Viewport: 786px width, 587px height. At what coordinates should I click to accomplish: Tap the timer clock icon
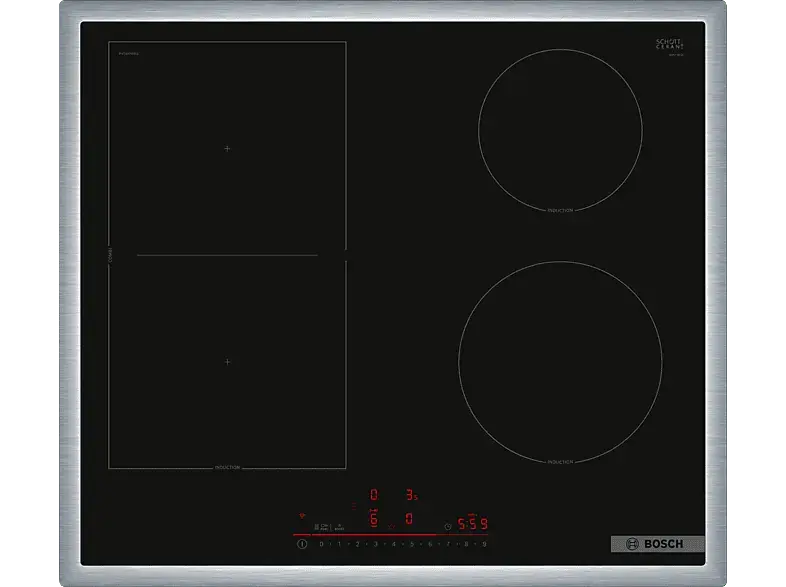pos(447,525)
